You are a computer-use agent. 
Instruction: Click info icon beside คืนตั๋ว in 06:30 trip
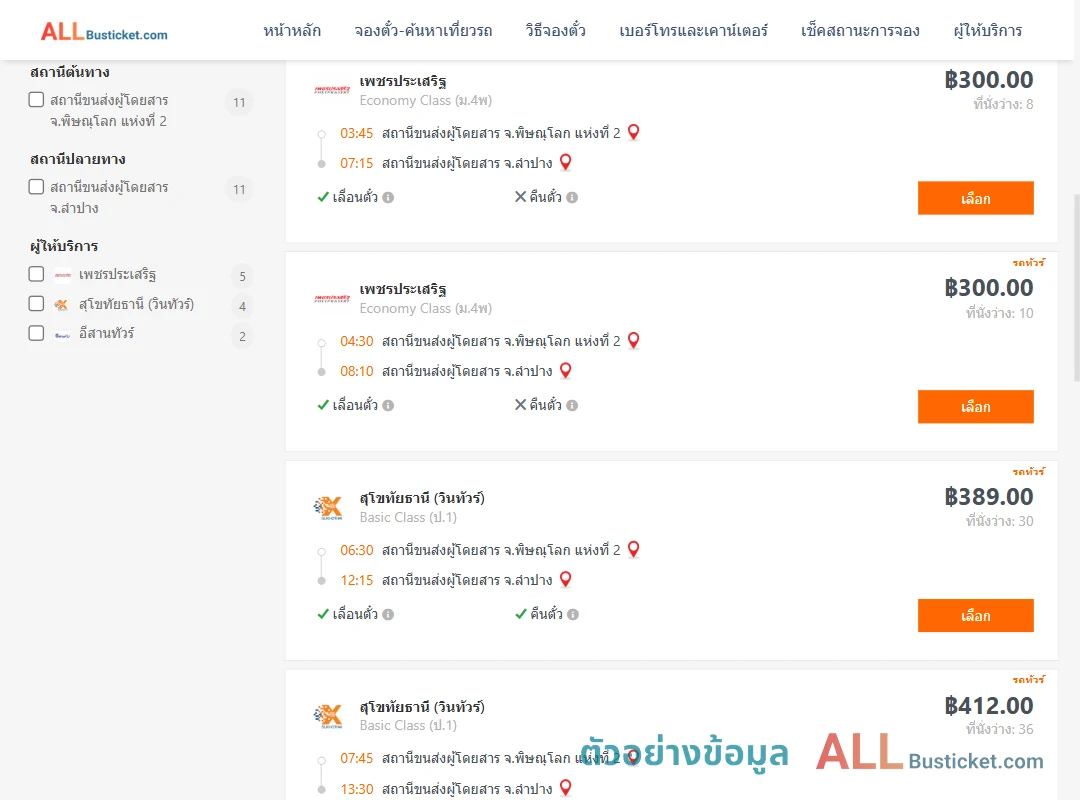[x=573, y=615]
